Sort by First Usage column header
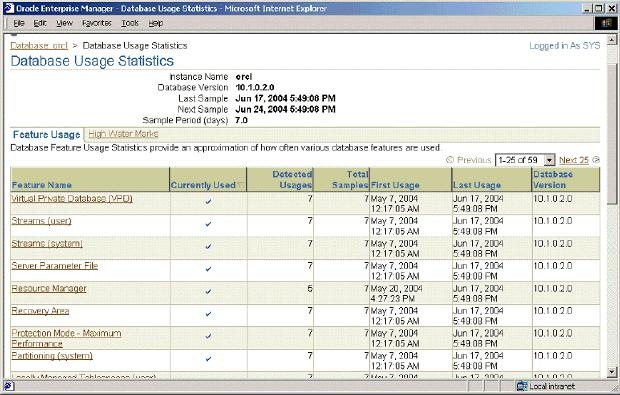The height and width of the screenshot is (395, 620). point(395,185)
